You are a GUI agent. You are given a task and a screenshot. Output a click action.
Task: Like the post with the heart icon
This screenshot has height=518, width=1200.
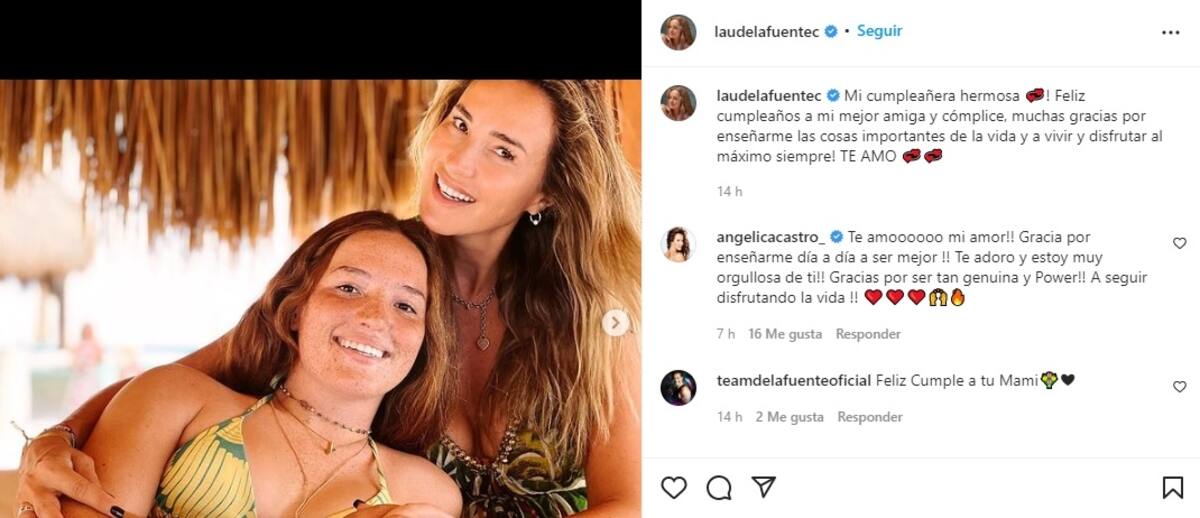[674, 487]
